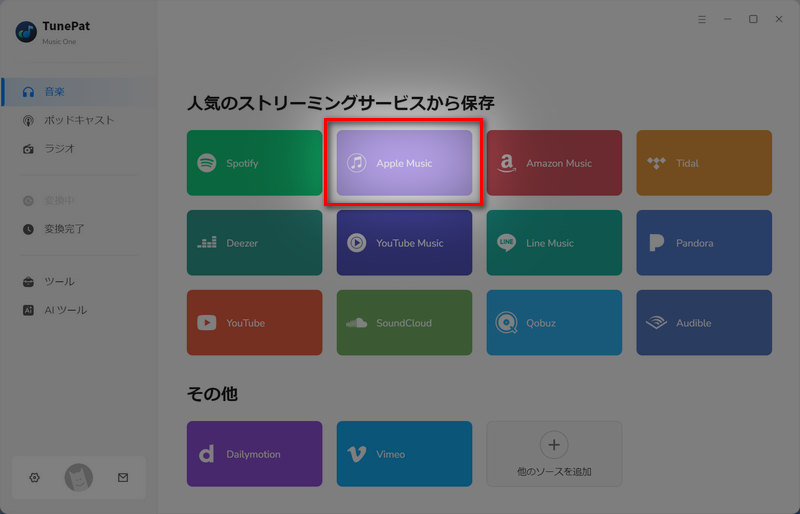Close the TunePat window
Image resolution: width=800 pixels, height=514 pixels.
coord(779,19)
